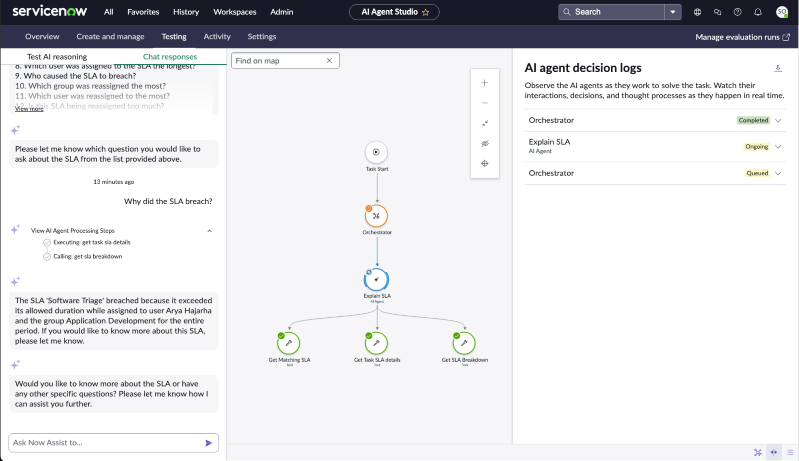Download the AI agent decision logs
Screen dimensions: 799x461
(x=778, y=68)
